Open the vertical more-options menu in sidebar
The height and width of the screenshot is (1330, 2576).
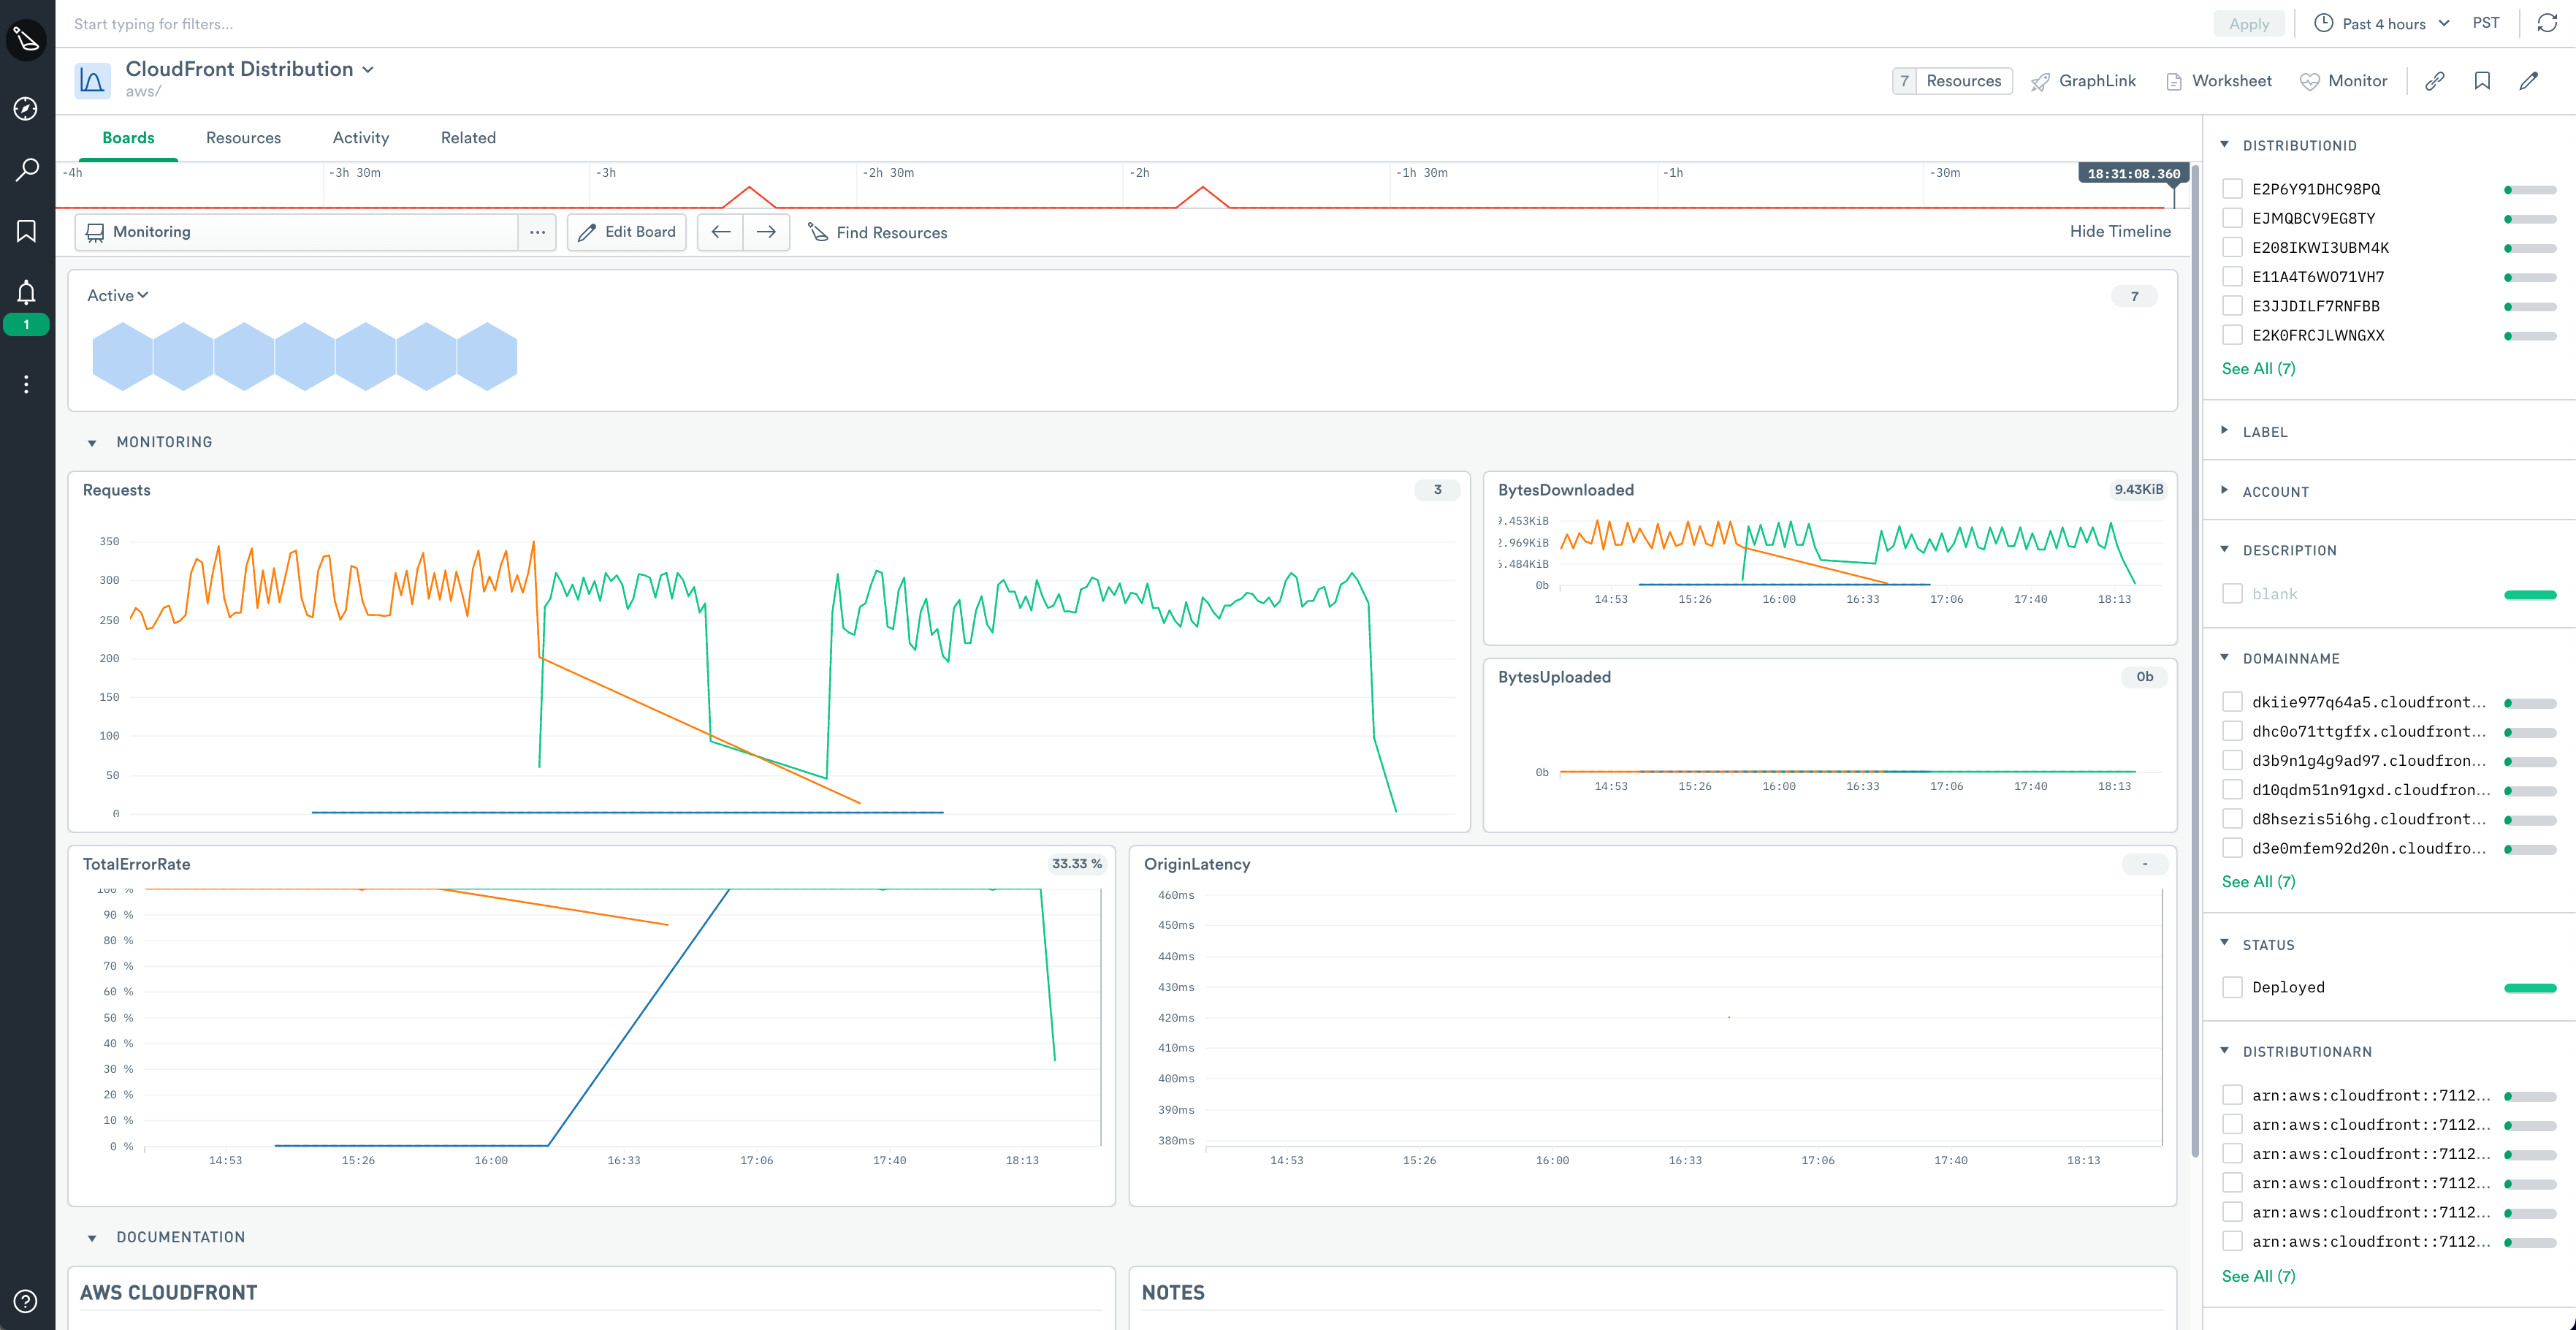pos(26,384)
